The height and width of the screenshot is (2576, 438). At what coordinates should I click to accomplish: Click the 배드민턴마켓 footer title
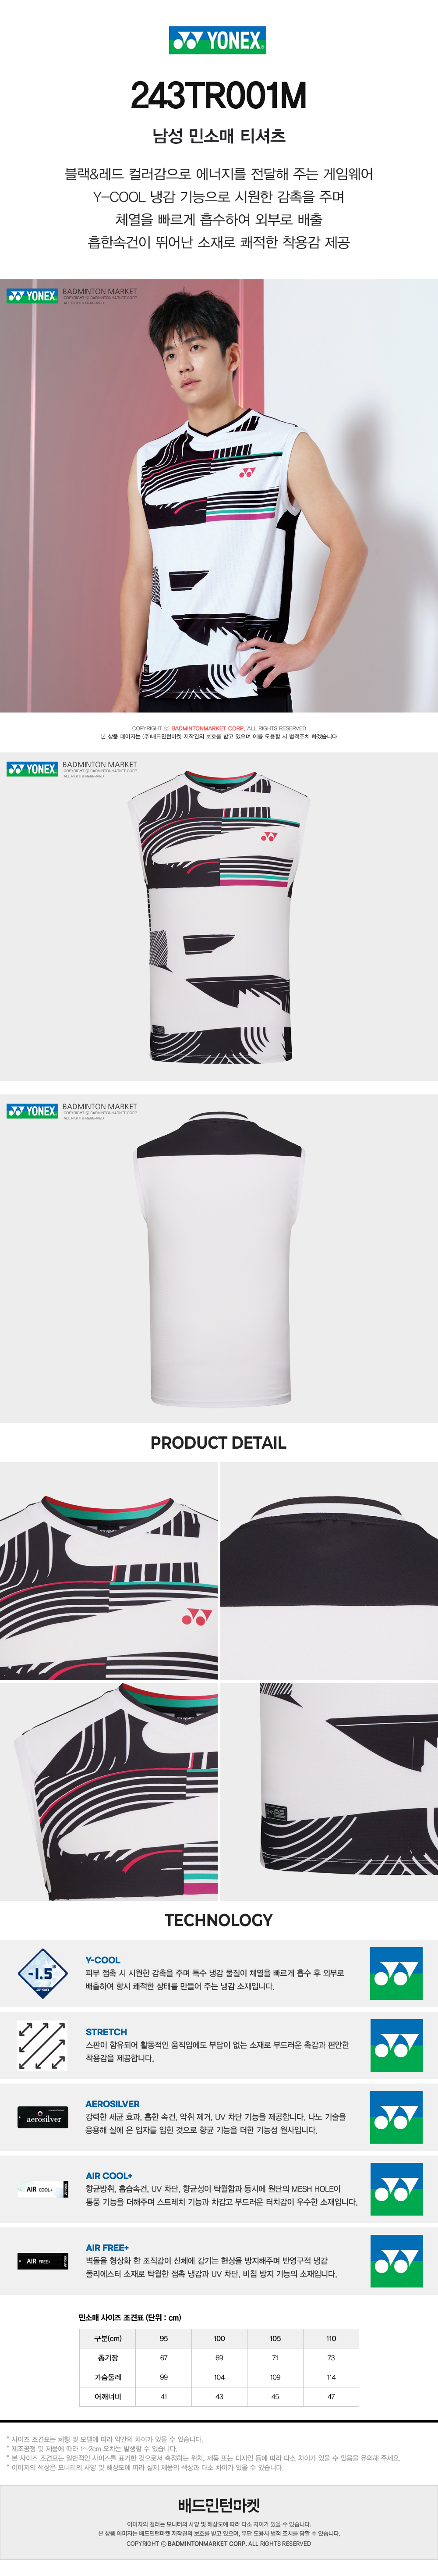(219, 2504)
